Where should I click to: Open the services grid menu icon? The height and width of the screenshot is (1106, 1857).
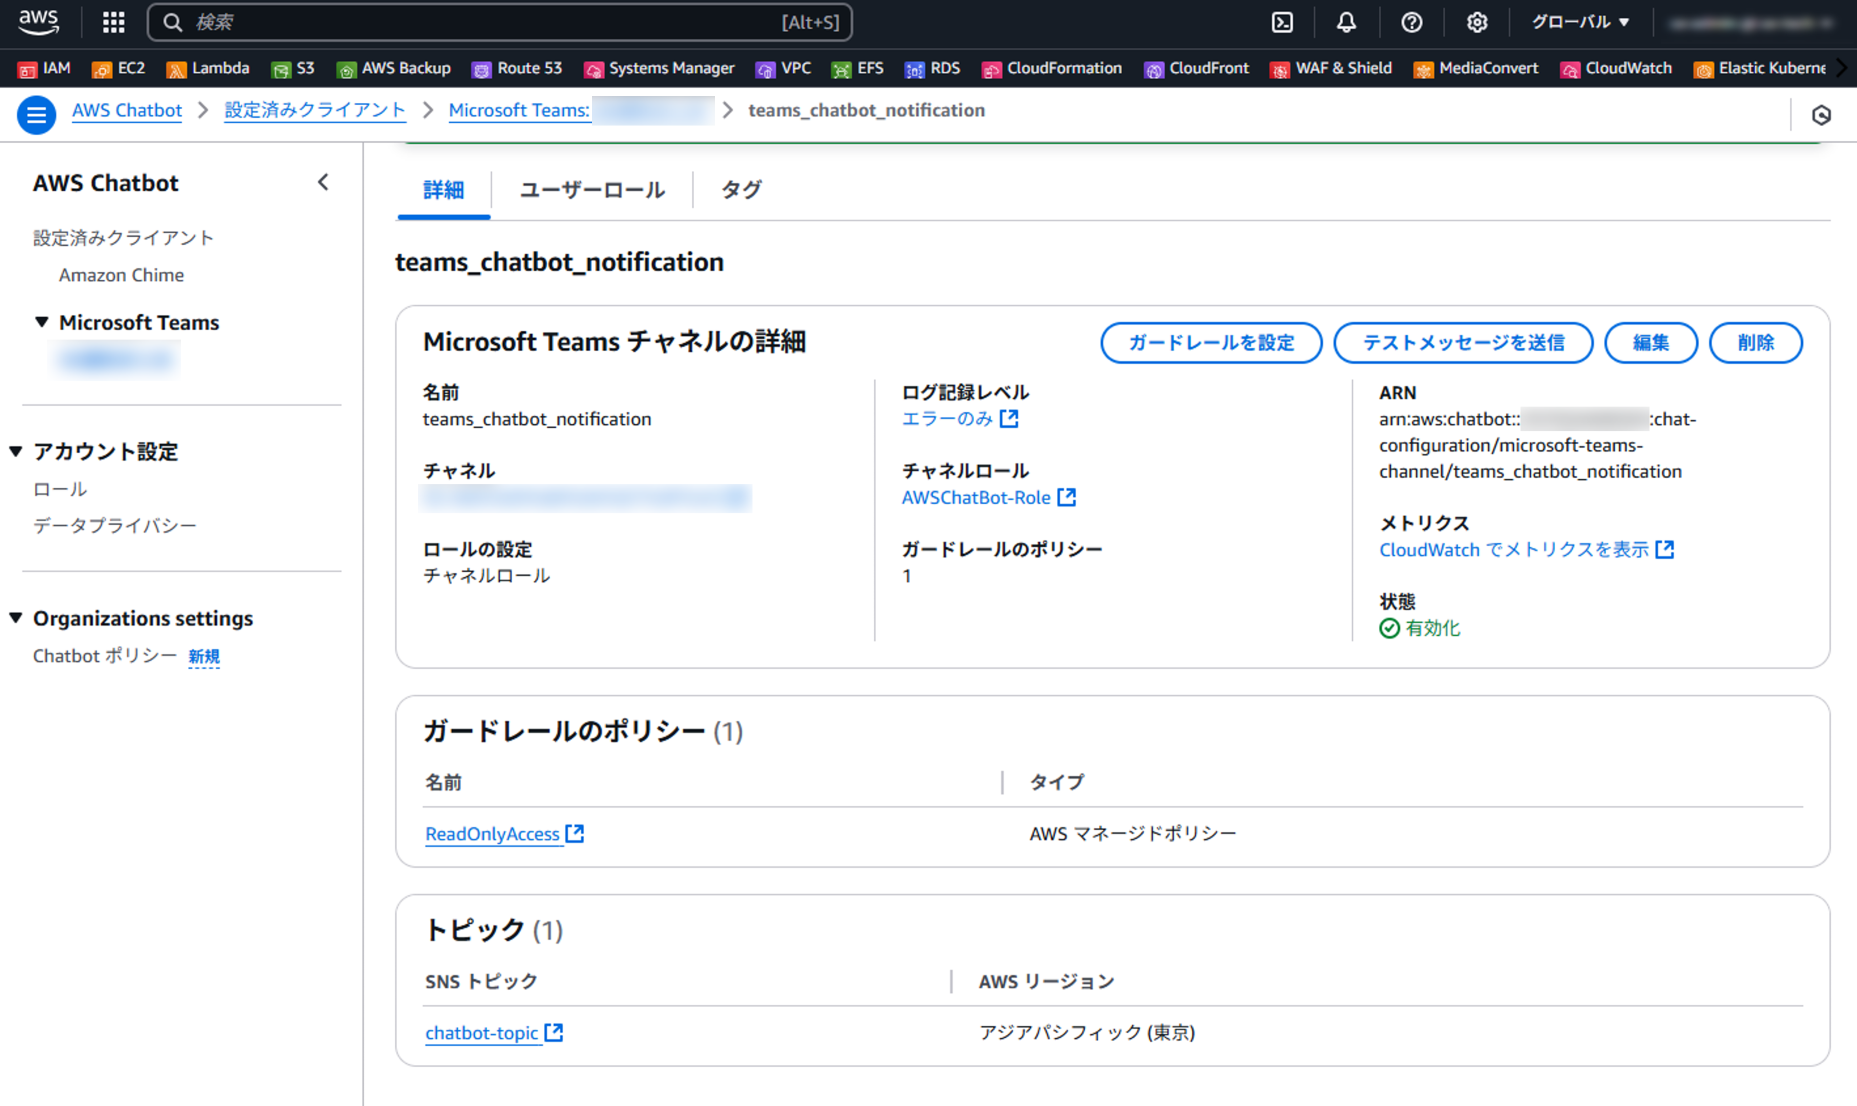tap(112, 22)
